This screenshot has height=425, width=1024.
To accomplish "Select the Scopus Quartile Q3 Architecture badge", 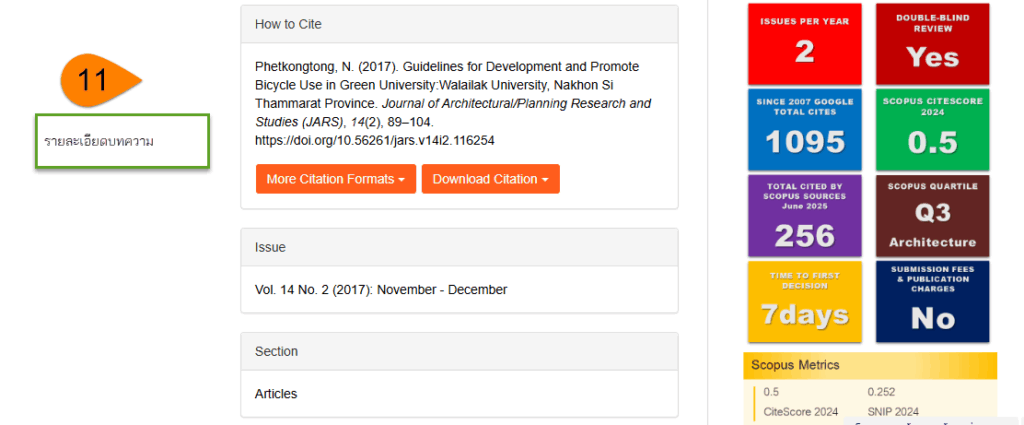I will click(932, 214).
